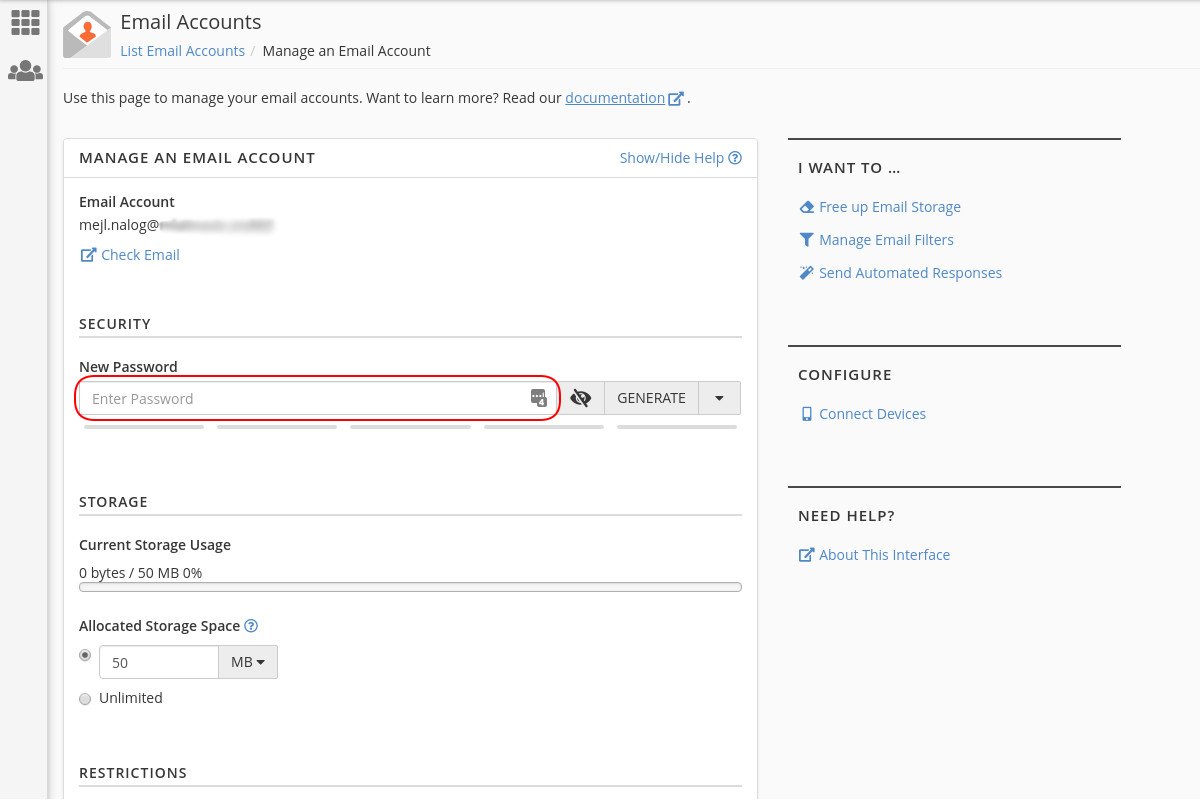
Task: Open the MB storage unit dropdown
Action: click(247, 662)
